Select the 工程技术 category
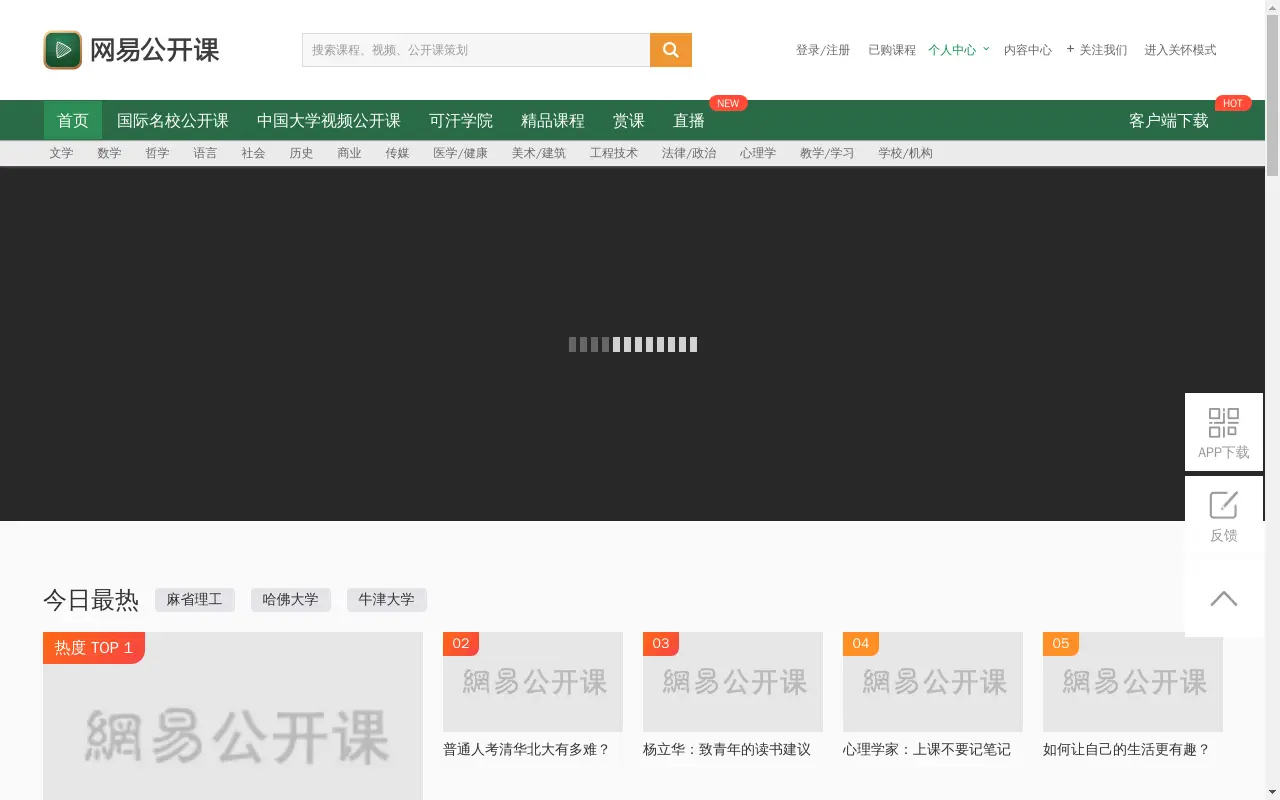The height and width of the screenshot is (800, 1280). pyautogui.click(x=613, y=153)
